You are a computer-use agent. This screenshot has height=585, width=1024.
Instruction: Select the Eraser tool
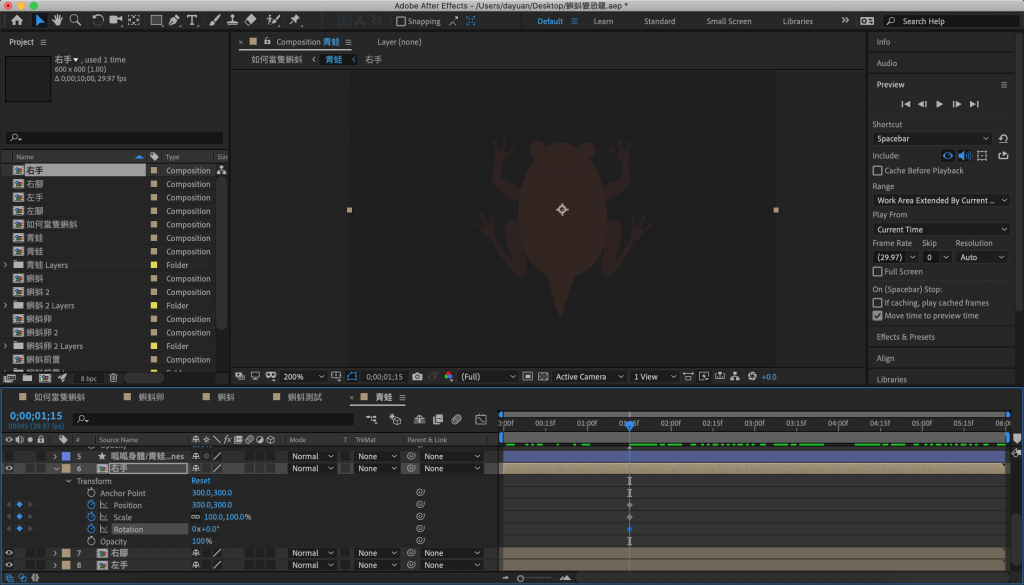tap(250, 20)
